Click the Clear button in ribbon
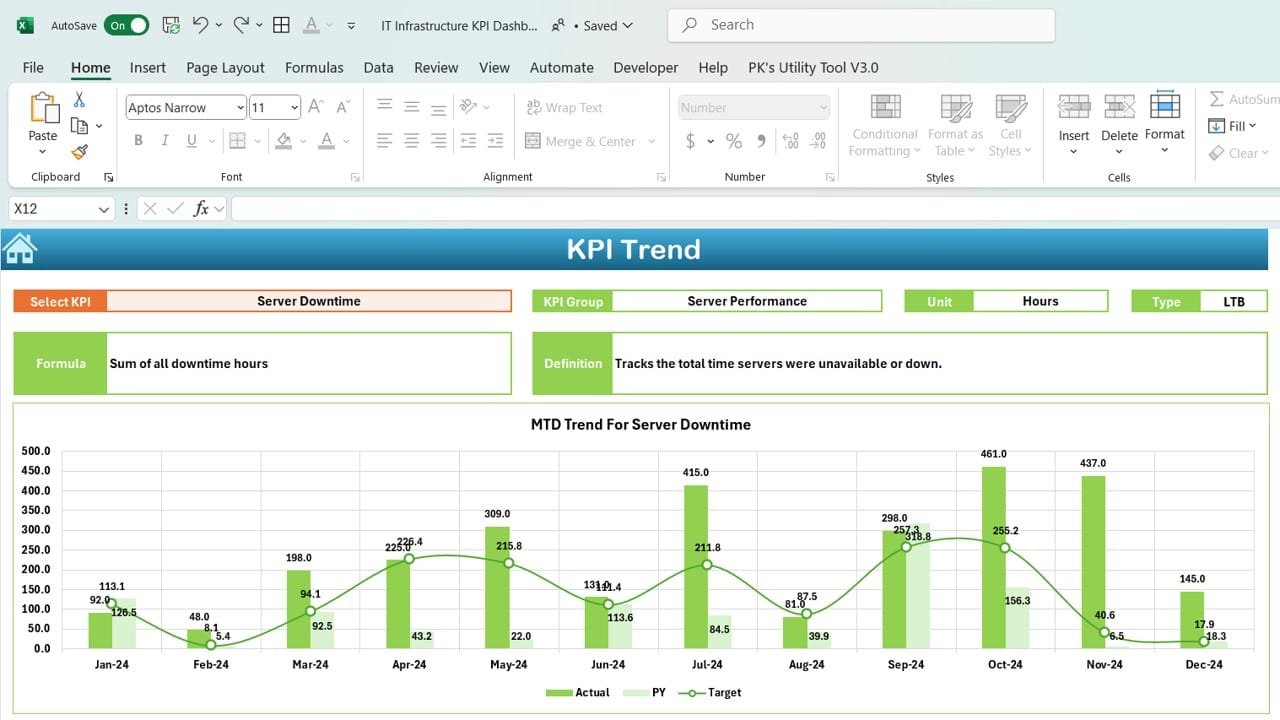 (1238, 153)
